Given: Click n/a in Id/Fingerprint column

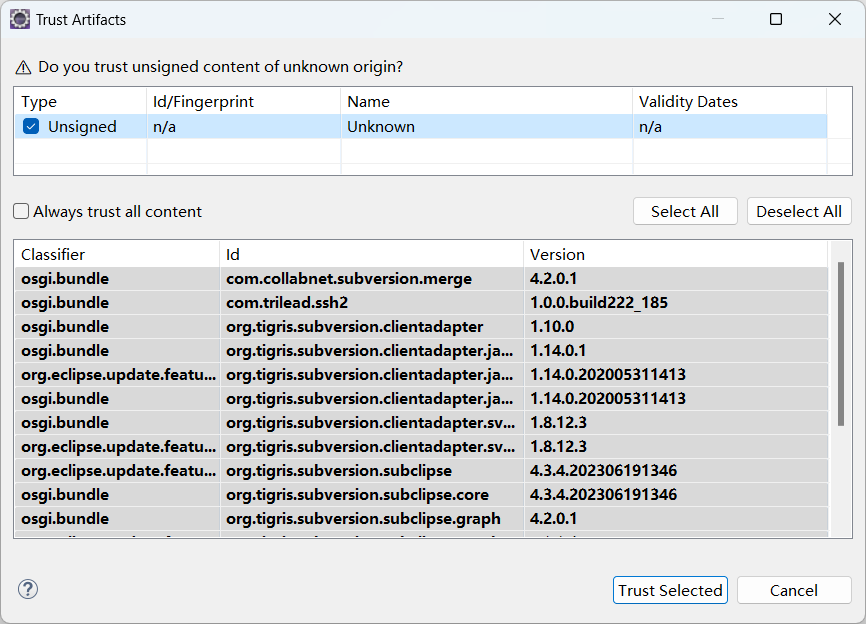Looking at the screenshot, I should pyautogui.click(x=164, y=127).
